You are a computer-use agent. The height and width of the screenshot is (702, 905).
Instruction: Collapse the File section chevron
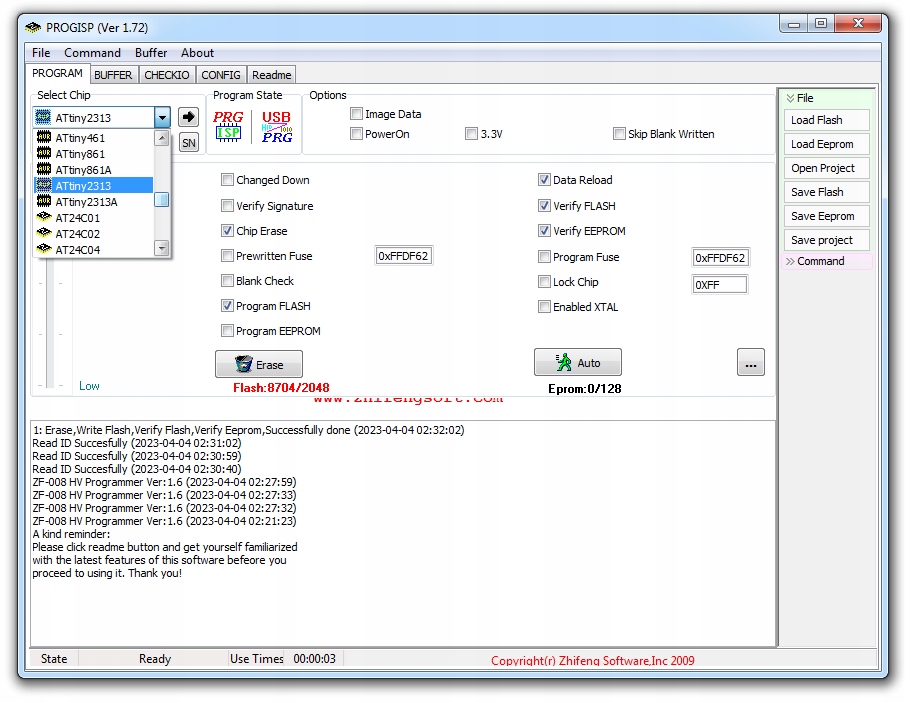[790, 98]
